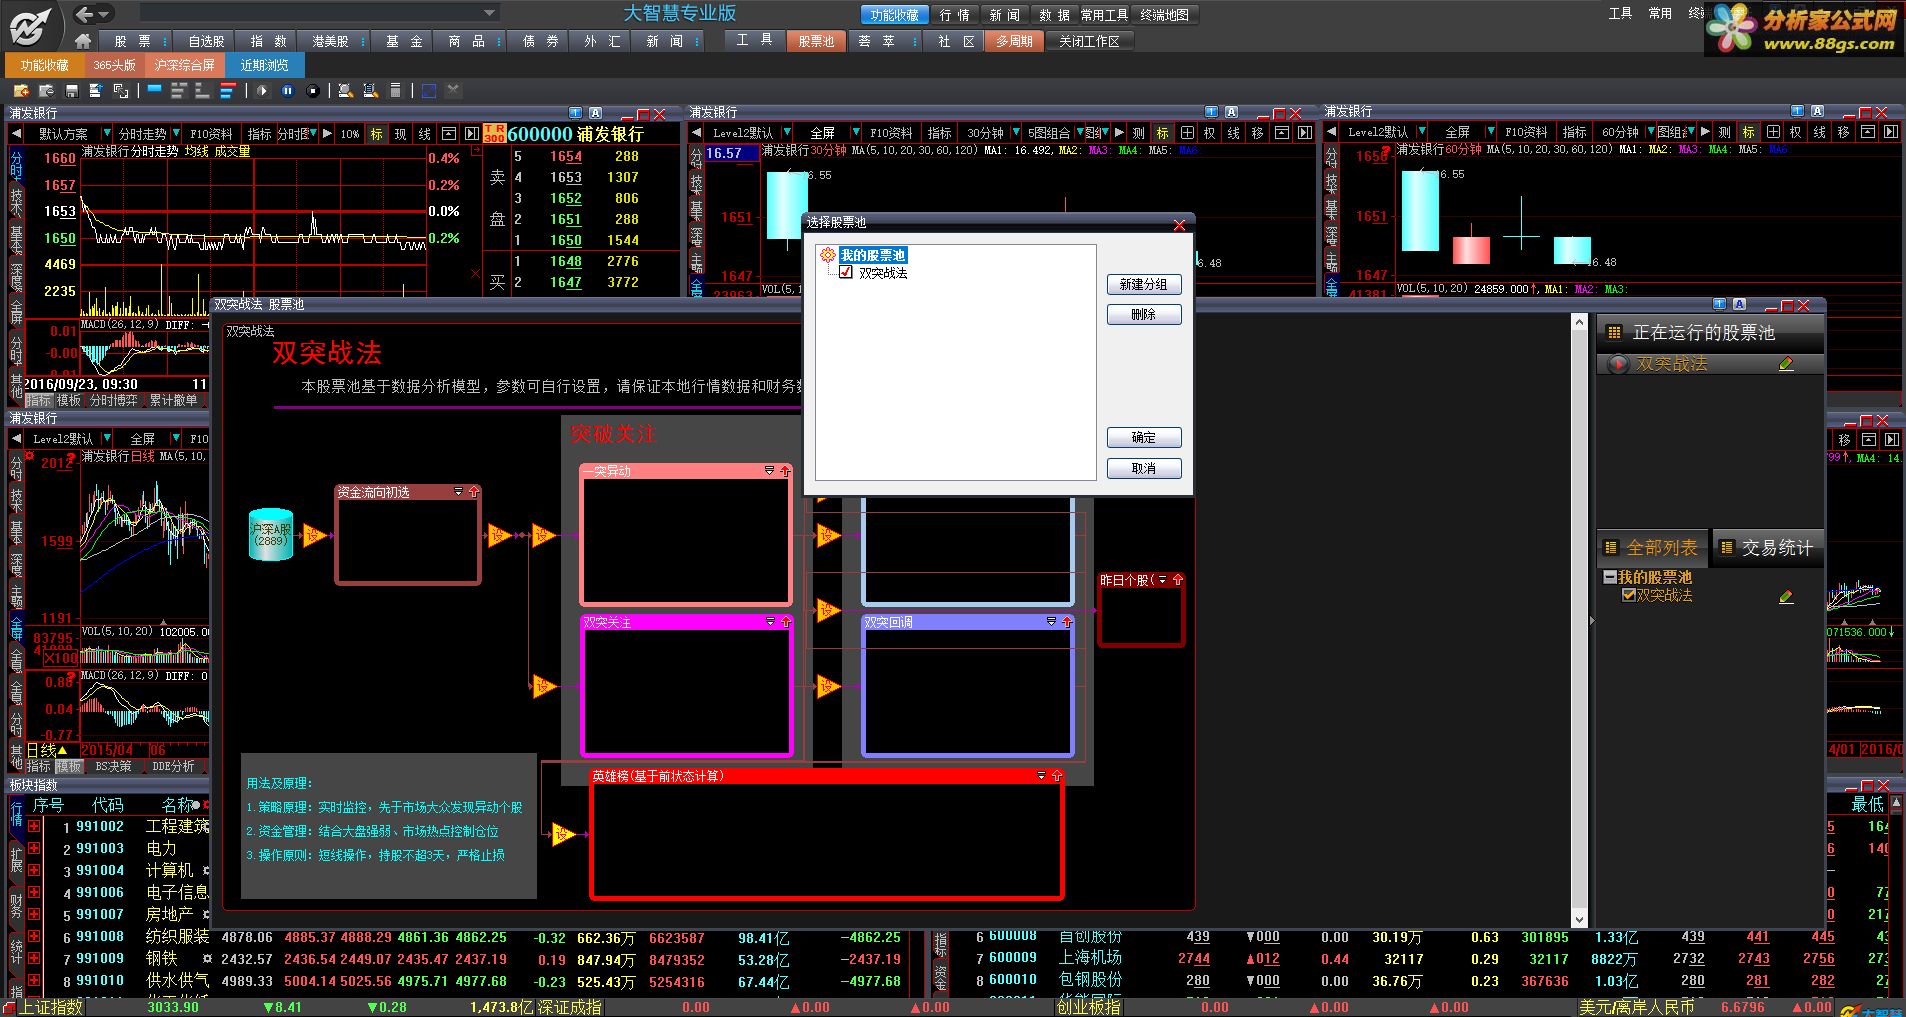
Task: Click the save (floppy disk) toolbar icon
Action: tap(71, 91)
